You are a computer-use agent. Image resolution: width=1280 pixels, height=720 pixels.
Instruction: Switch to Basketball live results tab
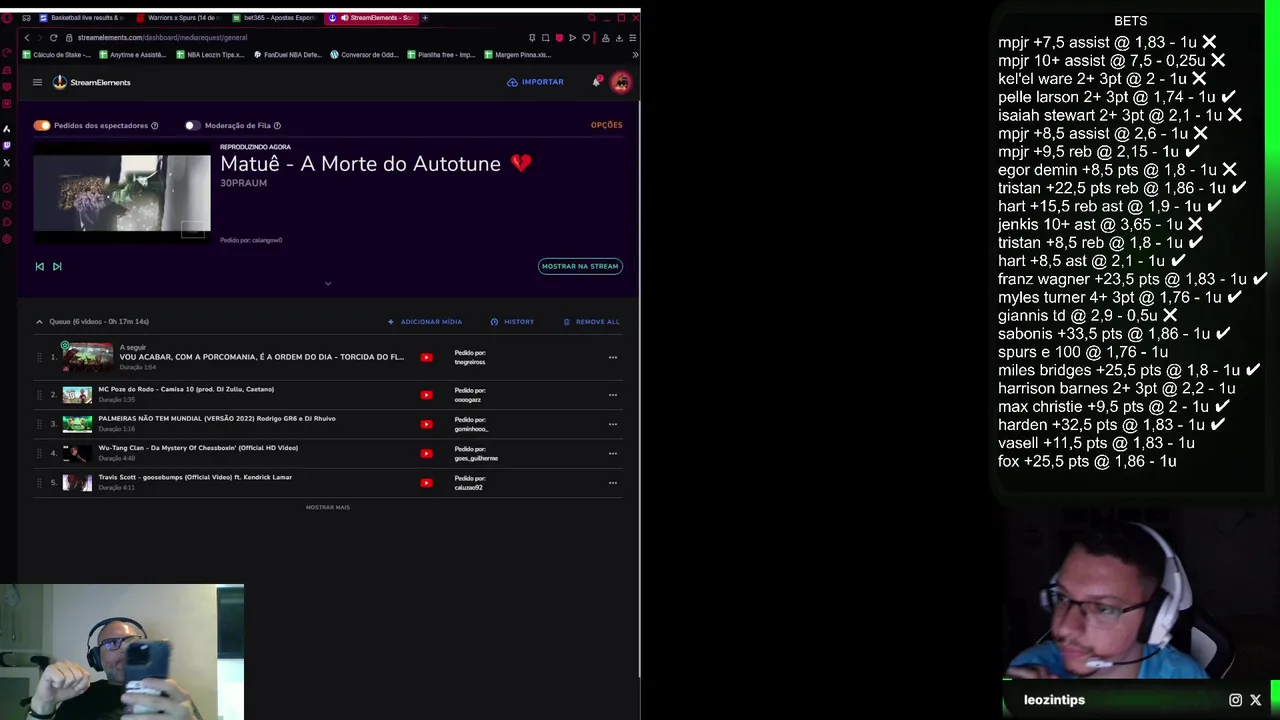pos(80,17)
